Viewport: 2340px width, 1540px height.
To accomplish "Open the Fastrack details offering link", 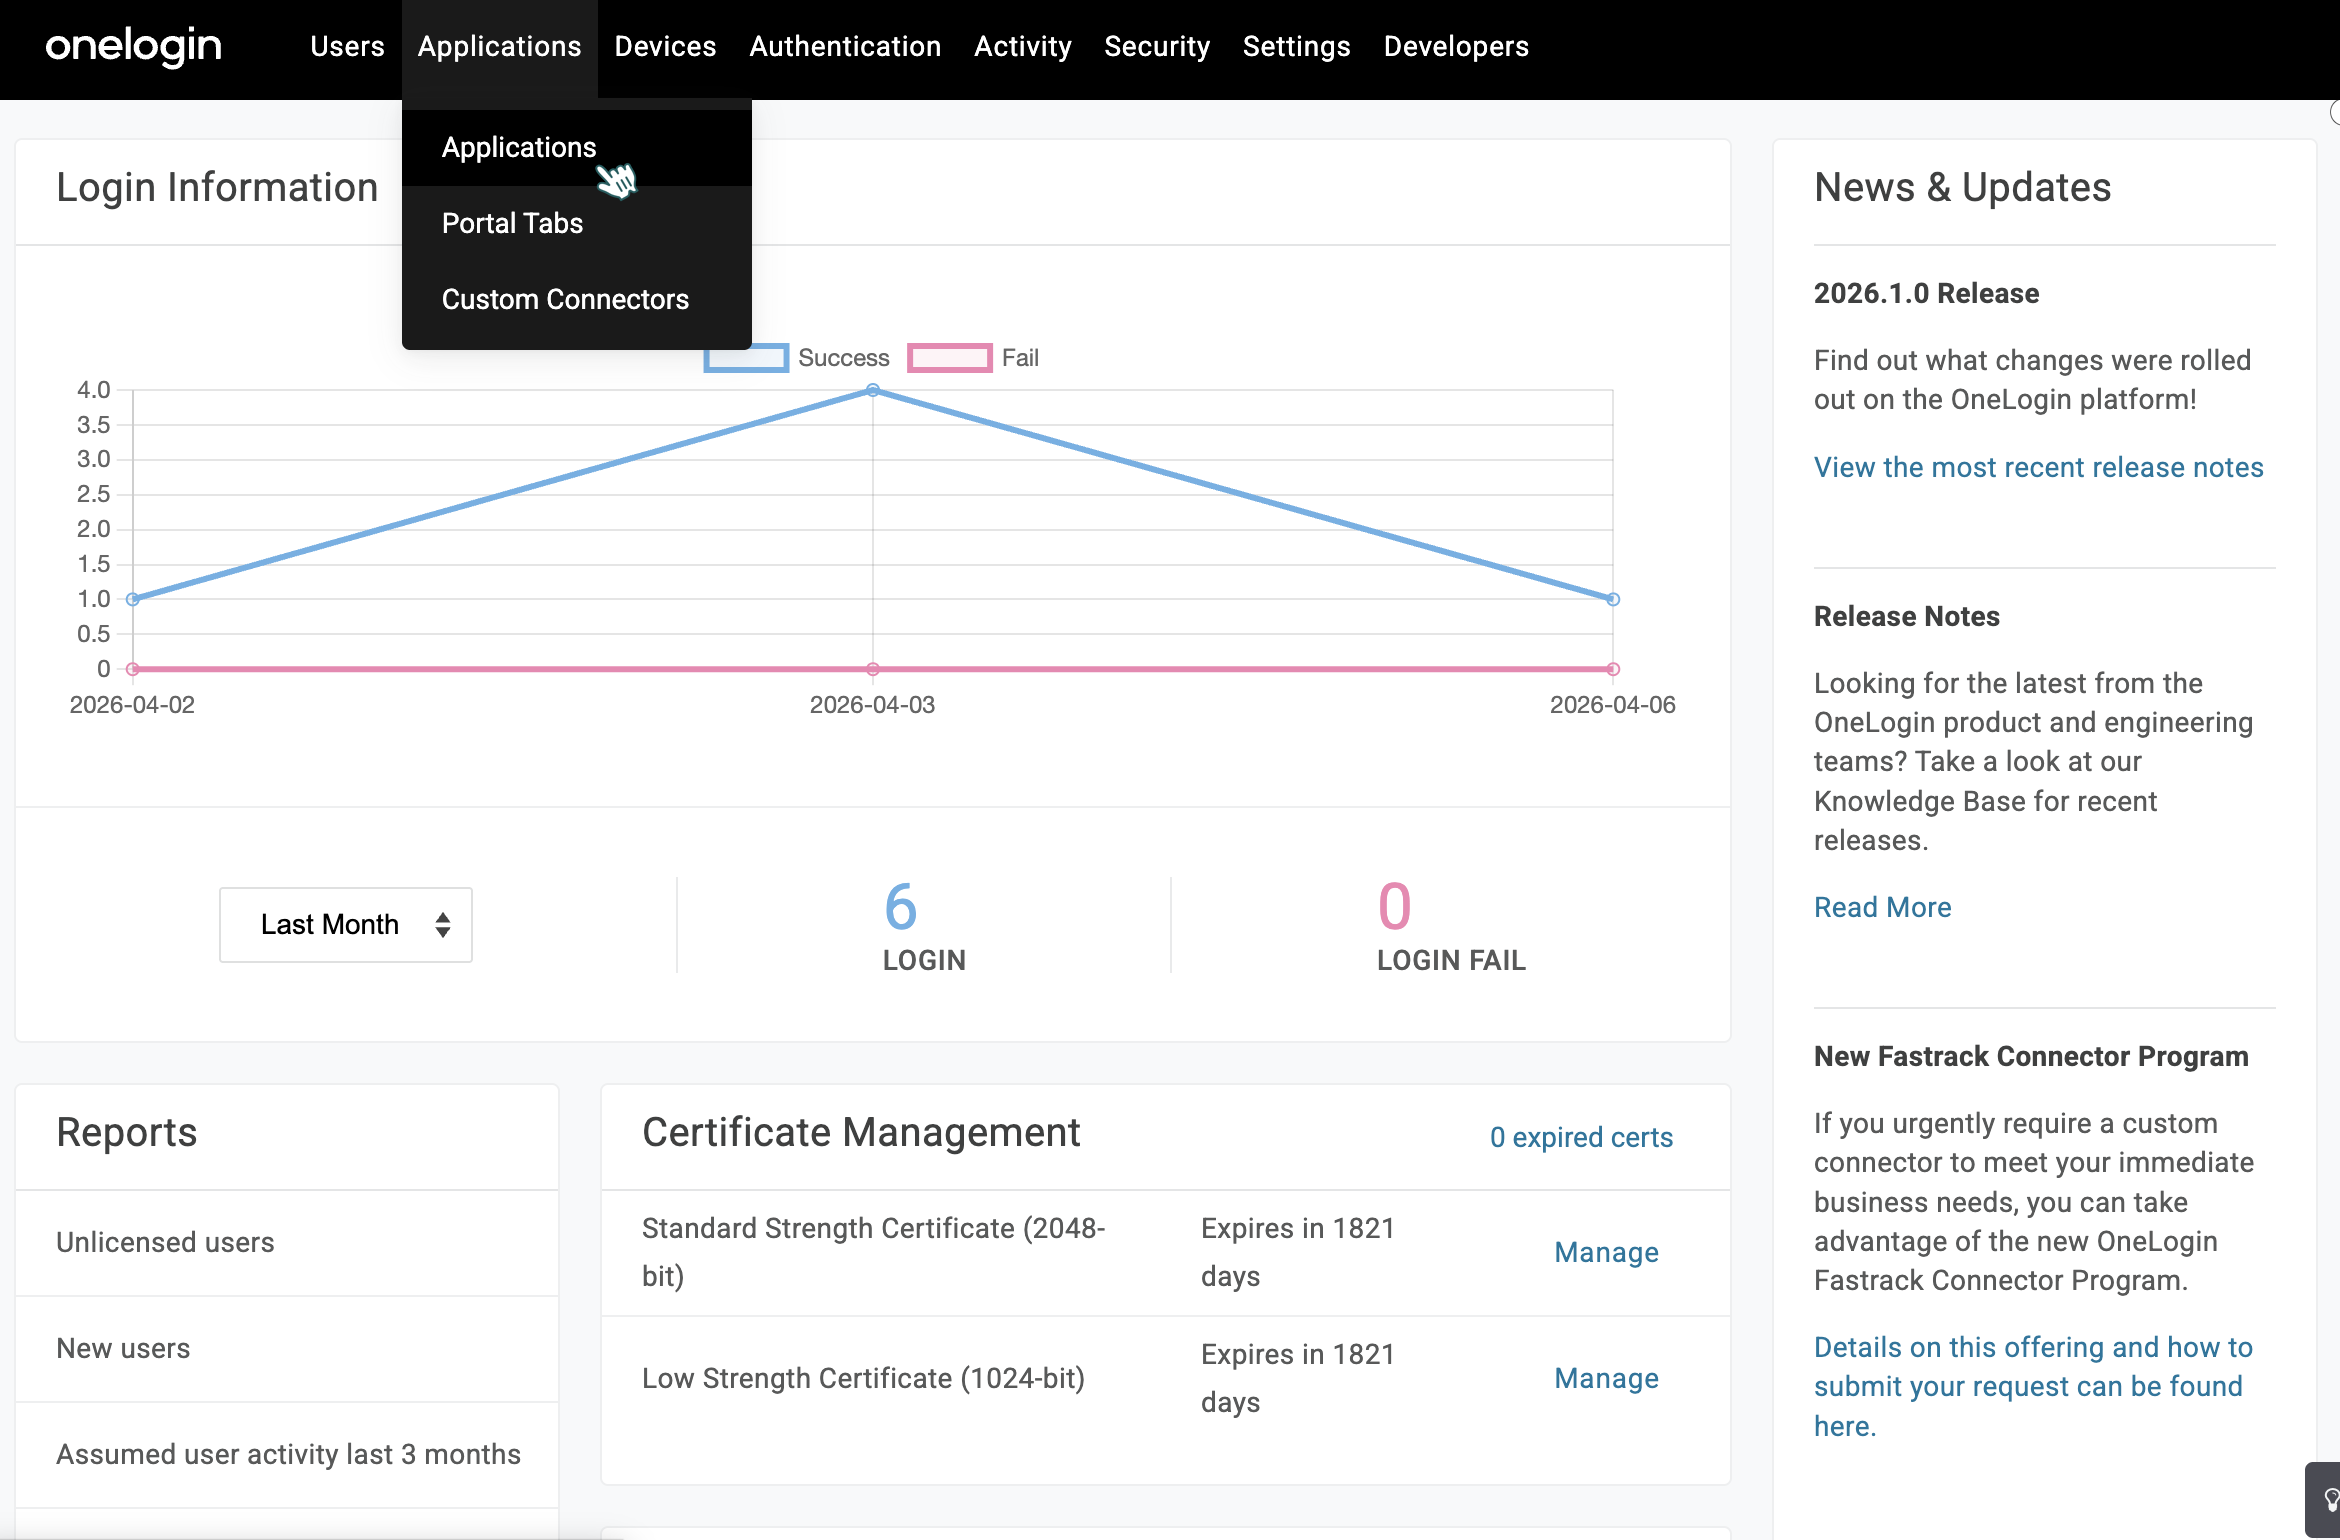I will click(x=2033, y=1387).
